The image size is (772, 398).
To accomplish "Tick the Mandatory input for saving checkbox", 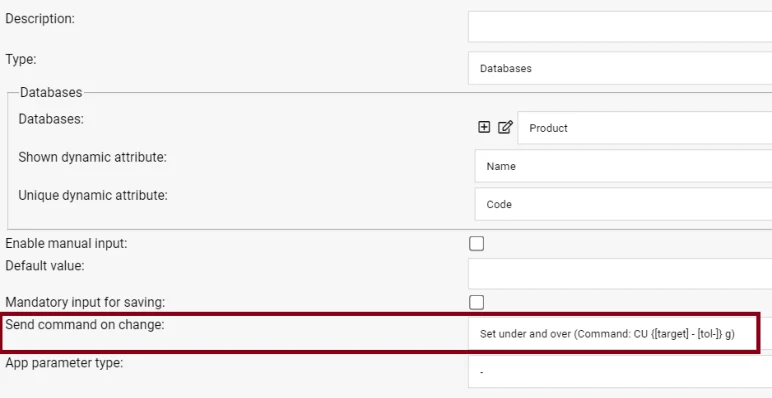I will tap(476, 302).
